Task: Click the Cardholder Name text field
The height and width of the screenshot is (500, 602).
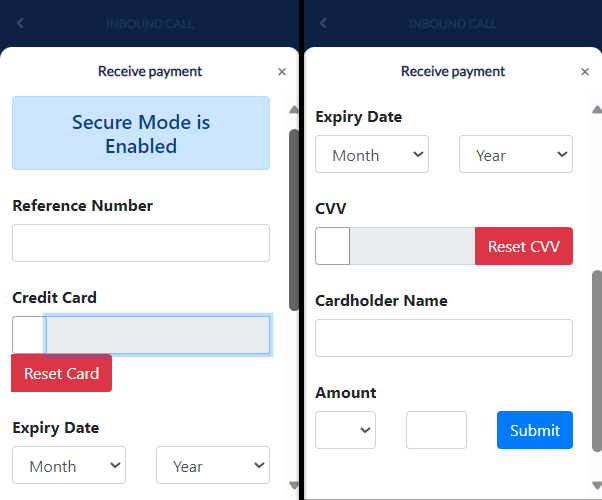Action: click(444, 338)
